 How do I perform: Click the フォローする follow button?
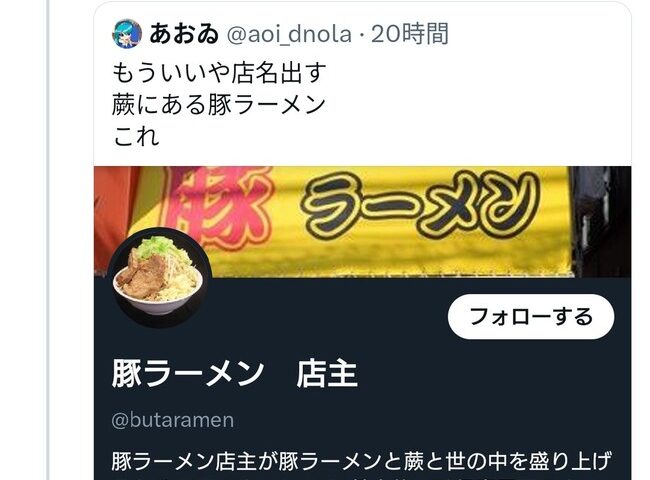click(x=531, y=317)
